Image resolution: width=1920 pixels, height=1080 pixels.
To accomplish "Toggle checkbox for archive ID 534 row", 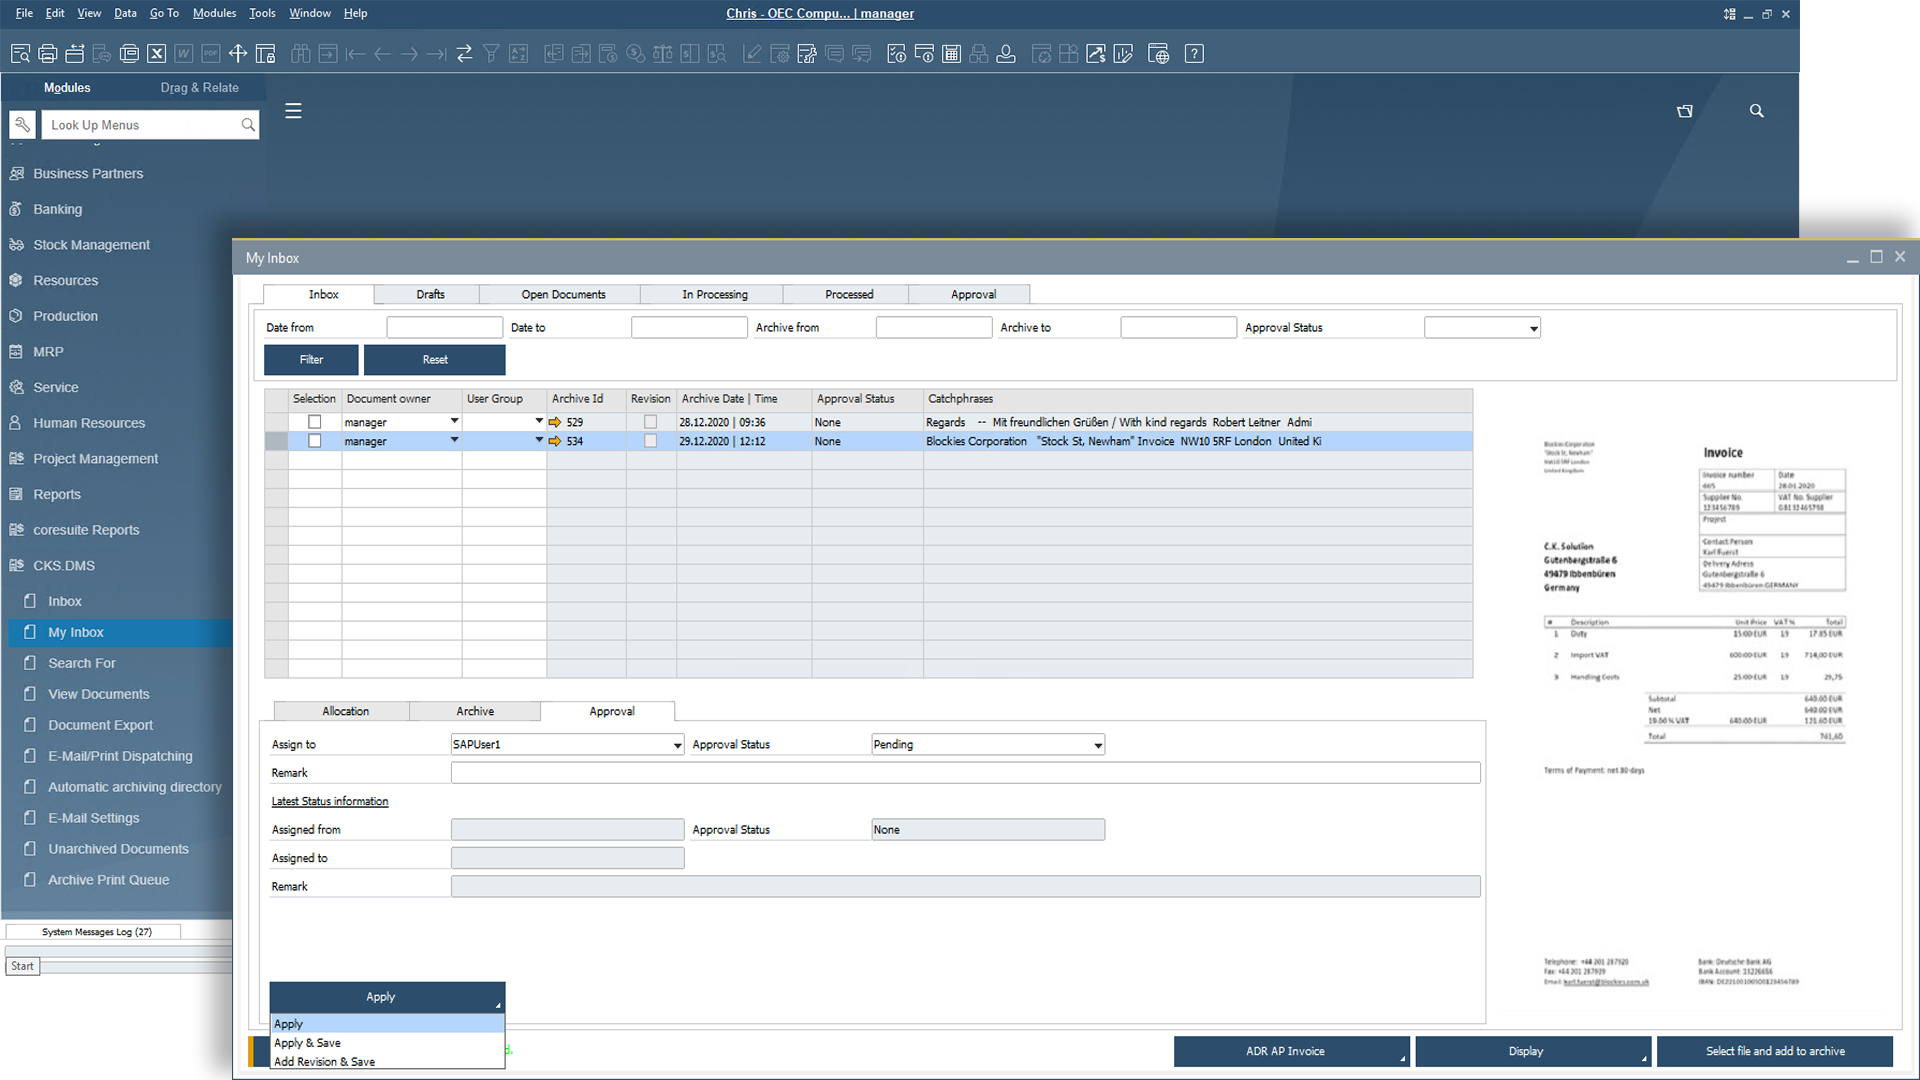I will pos(314,440).
